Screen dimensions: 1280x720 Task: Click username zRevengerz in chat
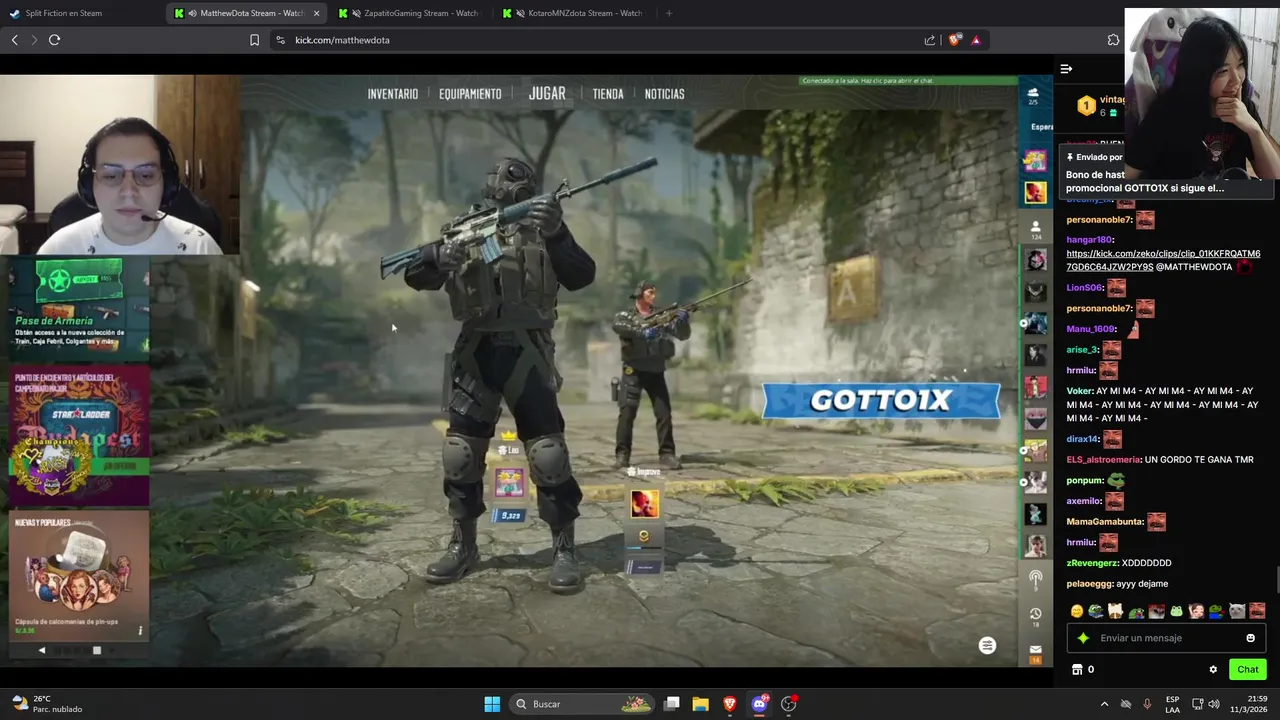pos(1092,563)
